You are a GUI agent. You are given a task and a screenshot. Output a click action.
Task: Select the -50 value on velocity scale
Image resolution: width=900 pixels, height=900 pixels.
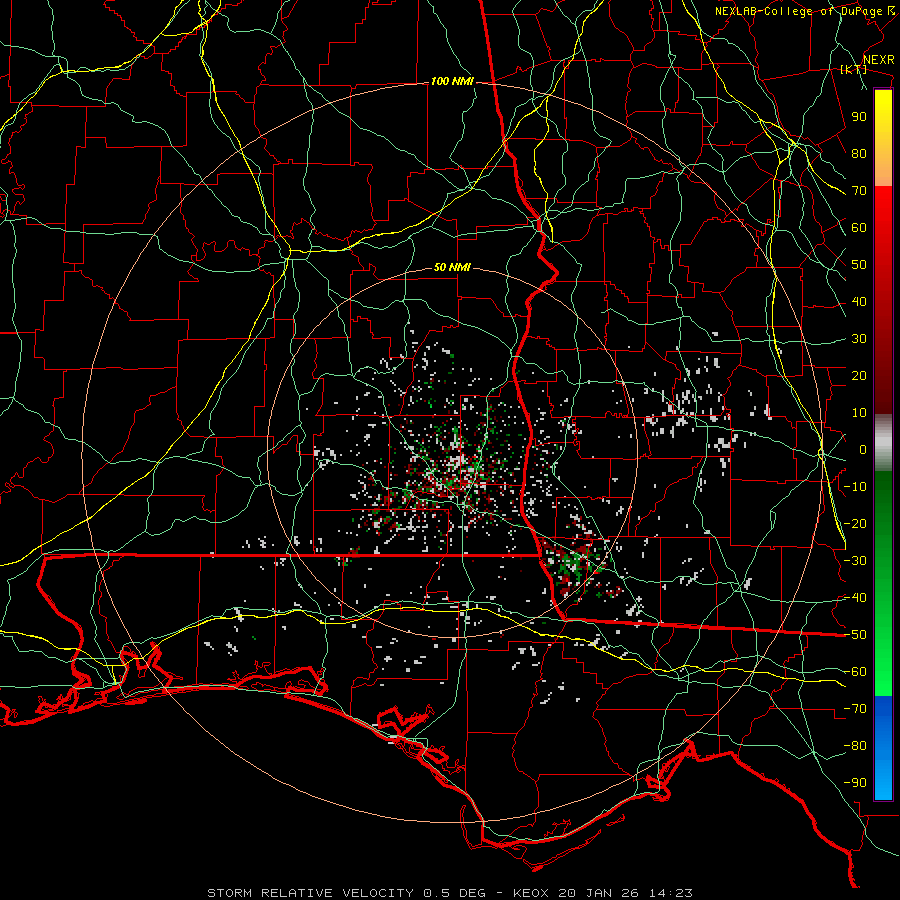[x=855, y=635]
